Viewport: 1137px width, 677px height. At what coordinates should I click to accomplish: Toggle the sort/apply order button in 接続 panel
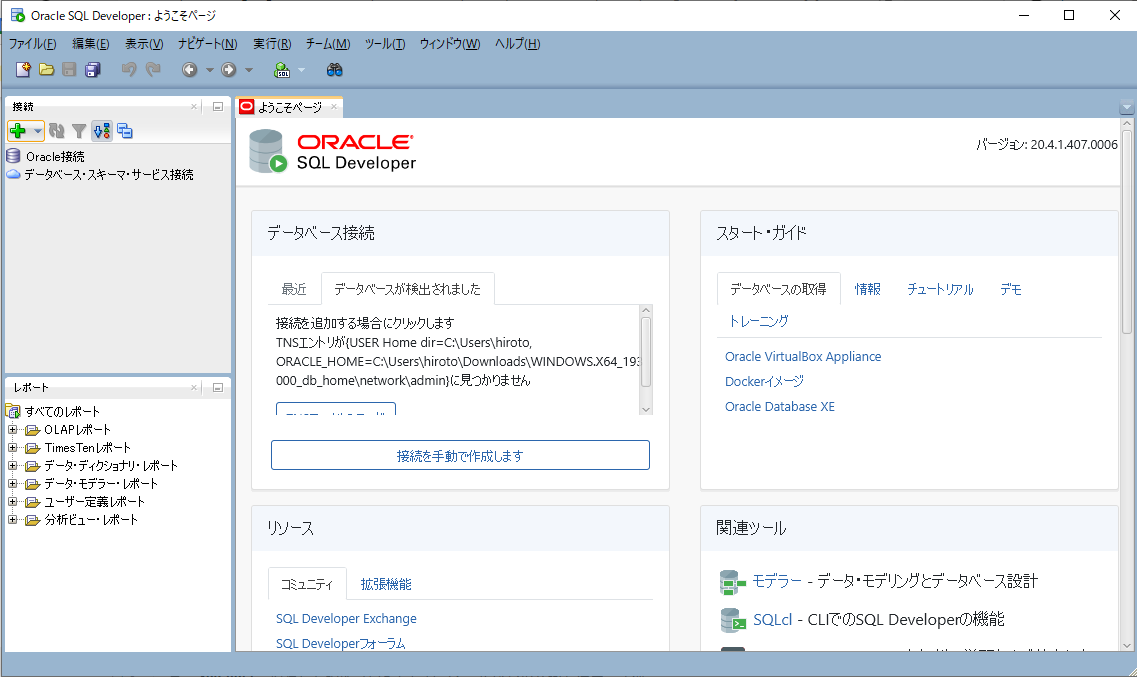pyautogui.click(x=101, y=131)
